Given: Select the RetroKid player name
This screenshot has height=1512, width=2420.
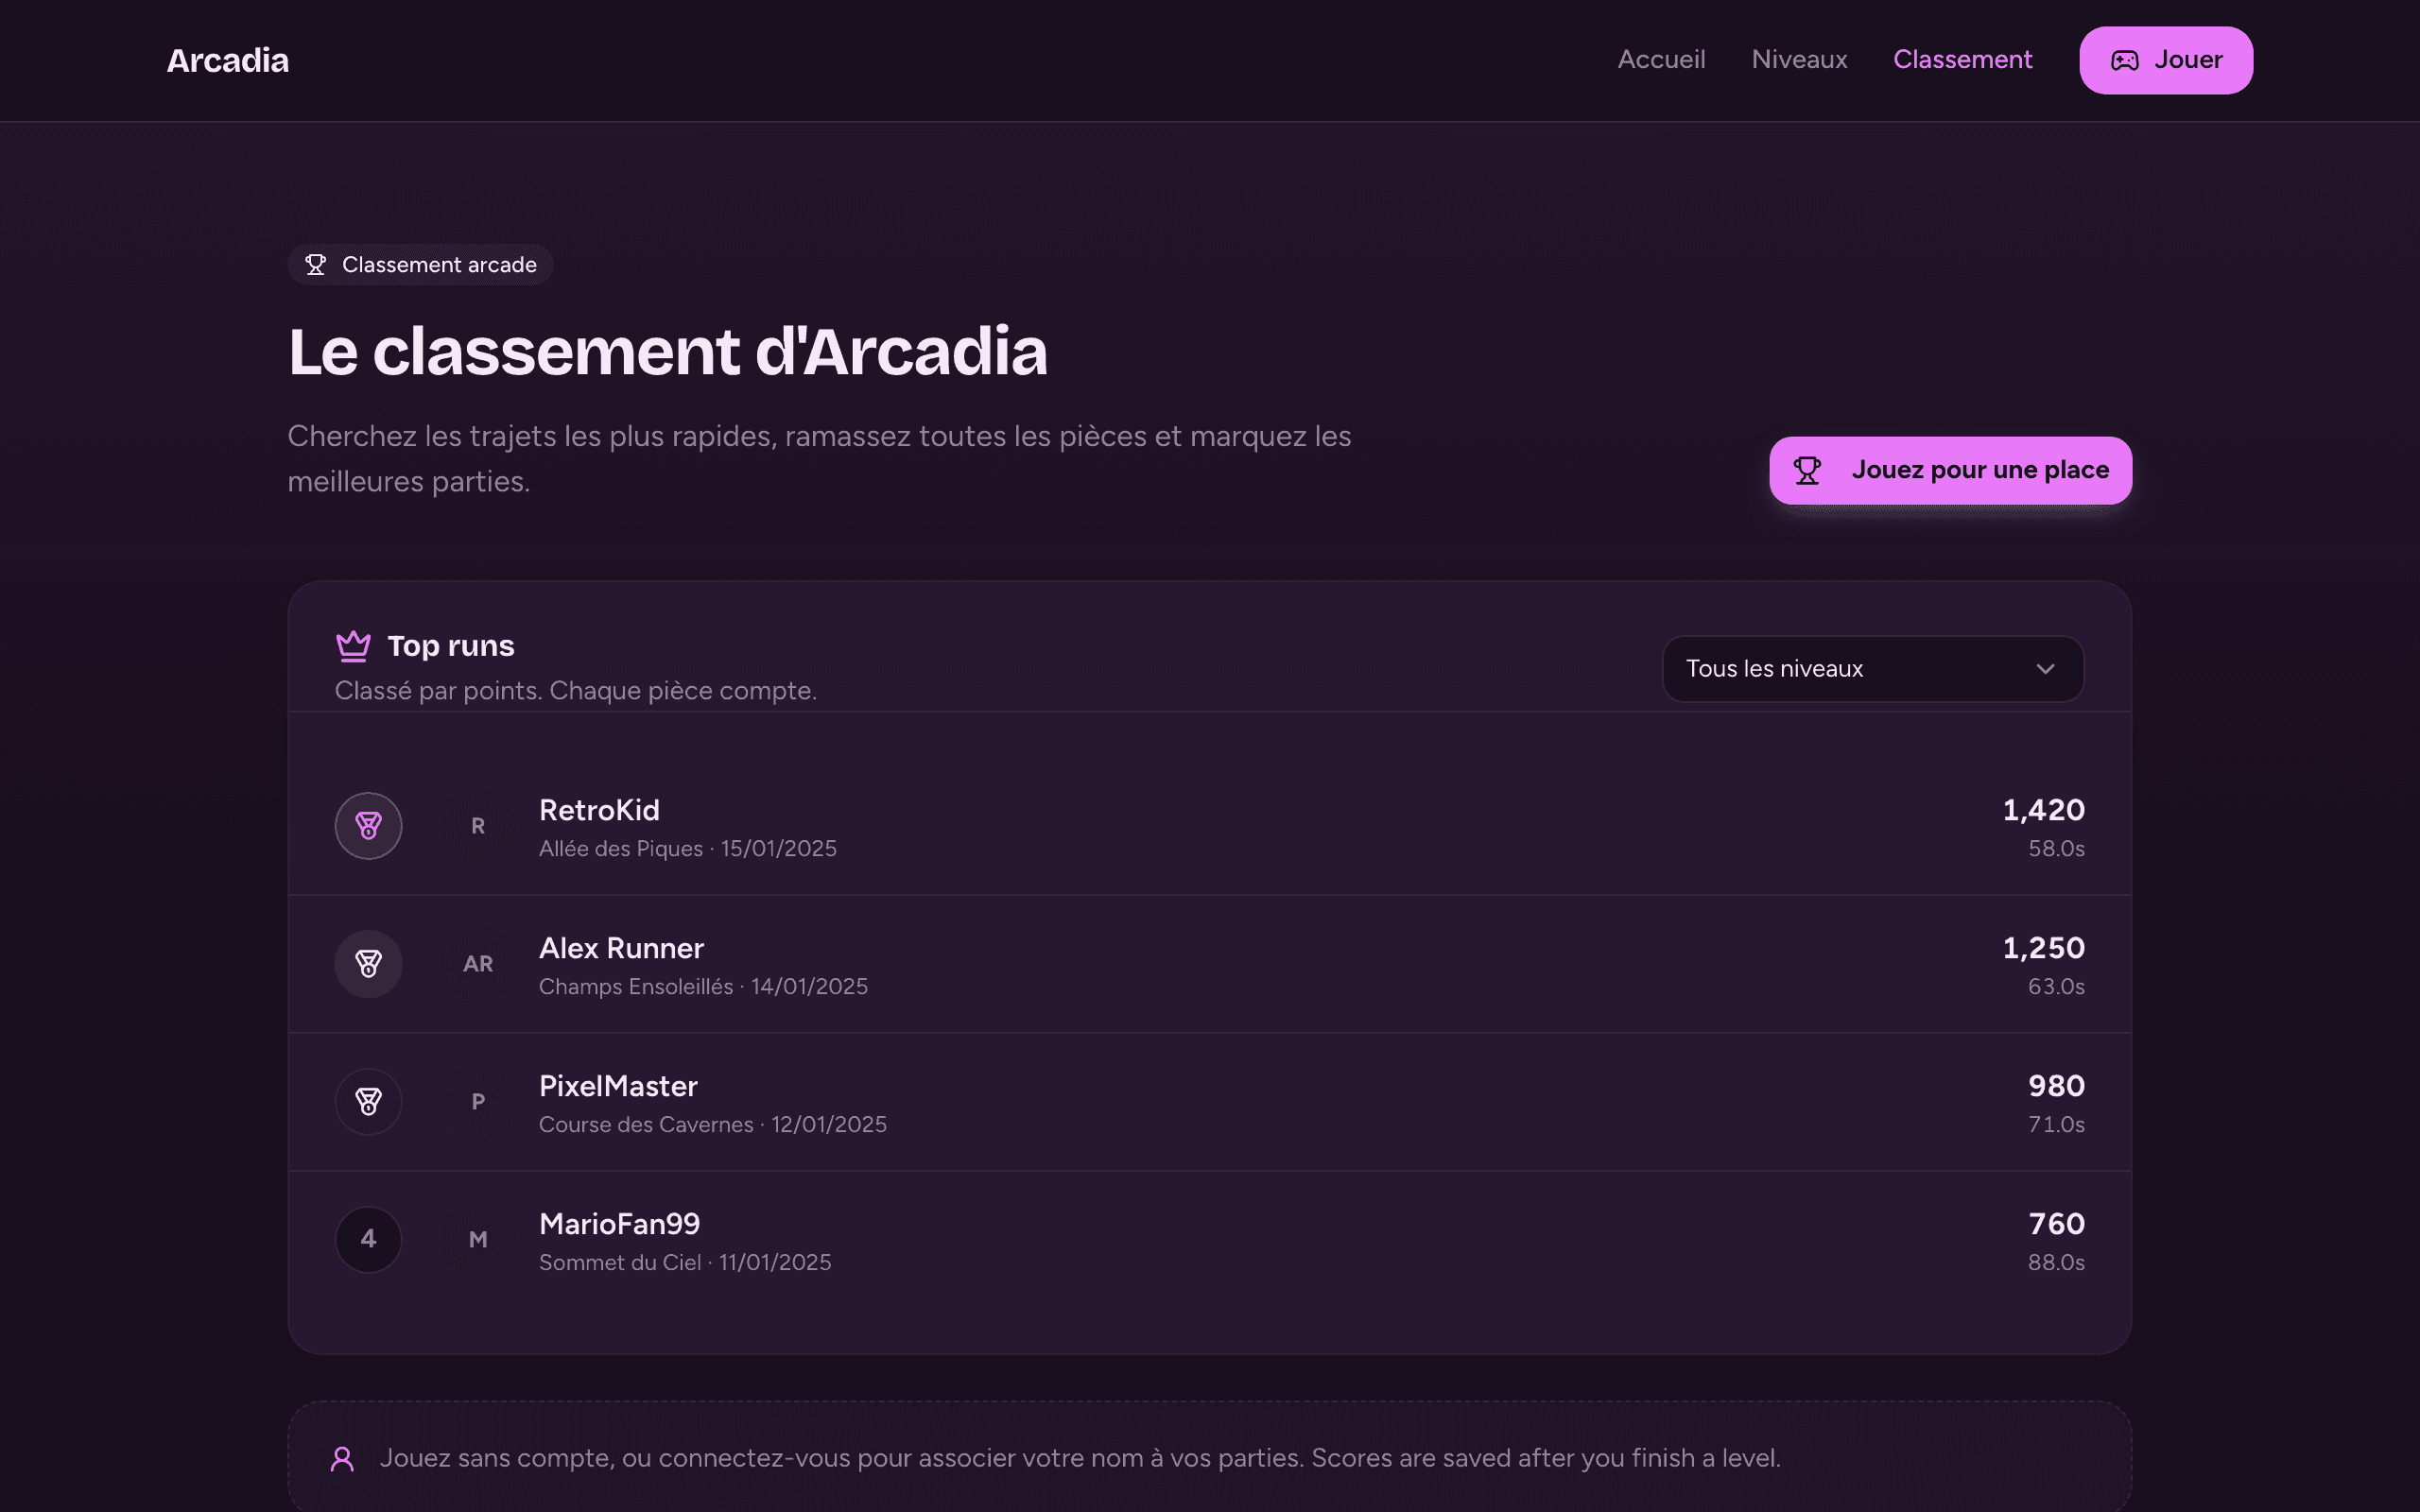Looking at the screenshot, I should click(x=599, y=810).
